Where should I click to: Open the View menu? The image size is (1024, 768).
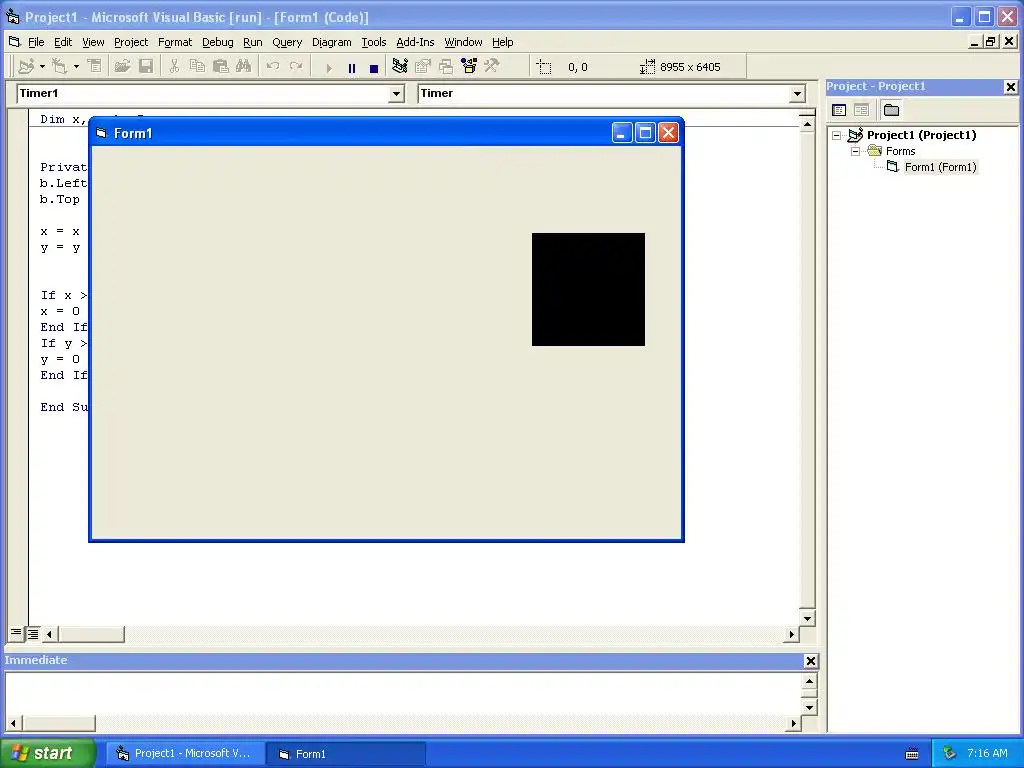tap(93, 42)
